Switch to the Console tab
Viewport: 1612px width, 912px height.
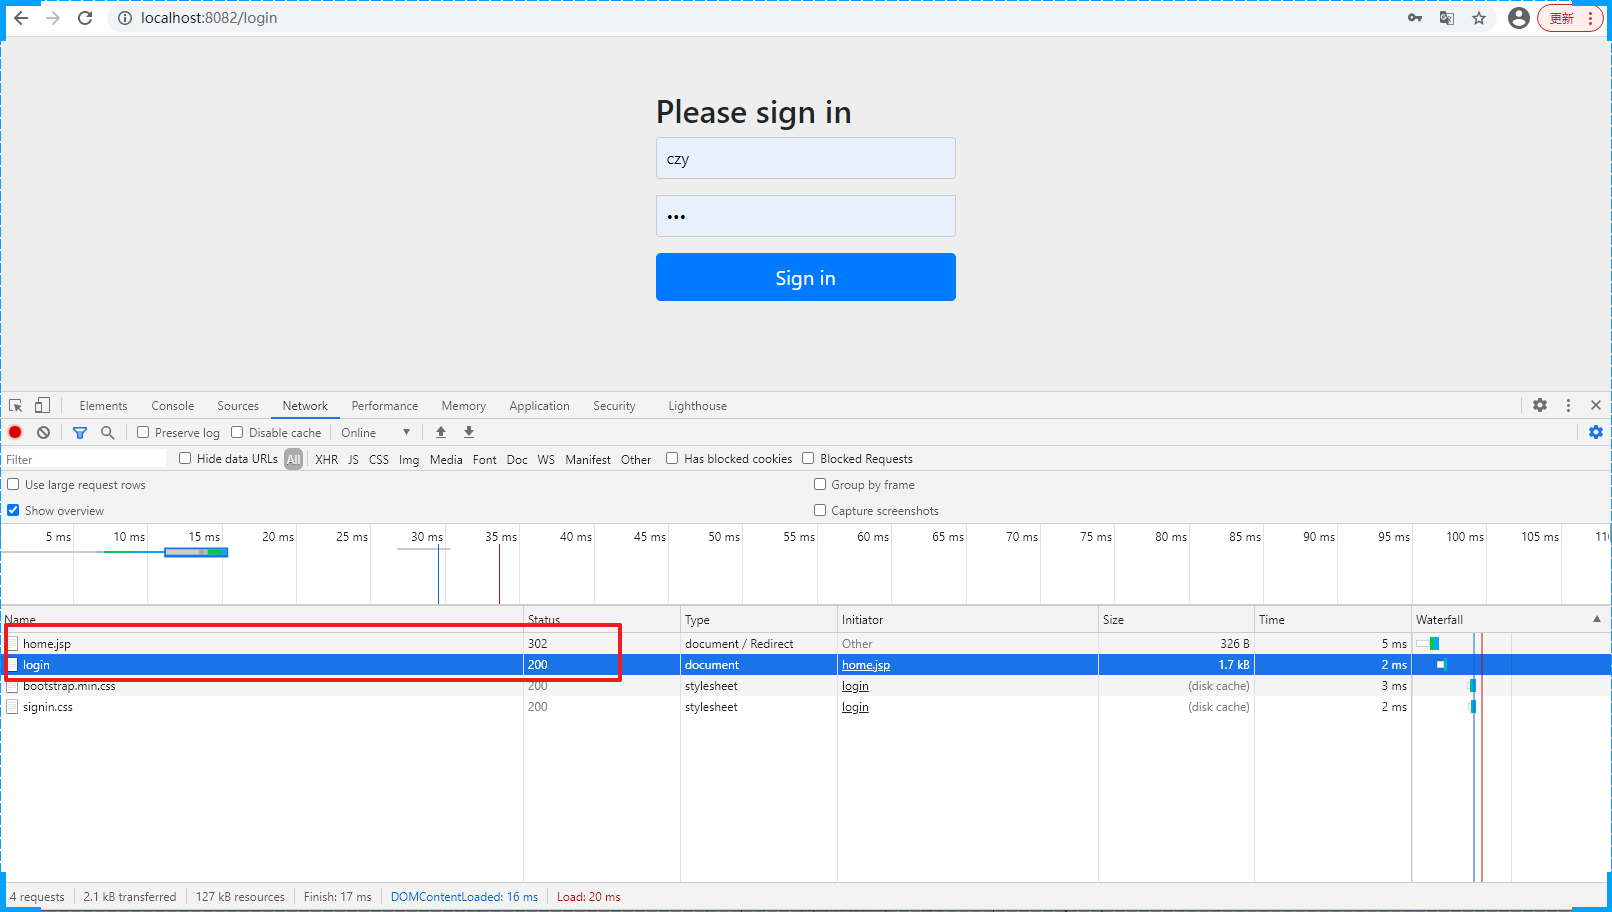click(x=172, y=406)
